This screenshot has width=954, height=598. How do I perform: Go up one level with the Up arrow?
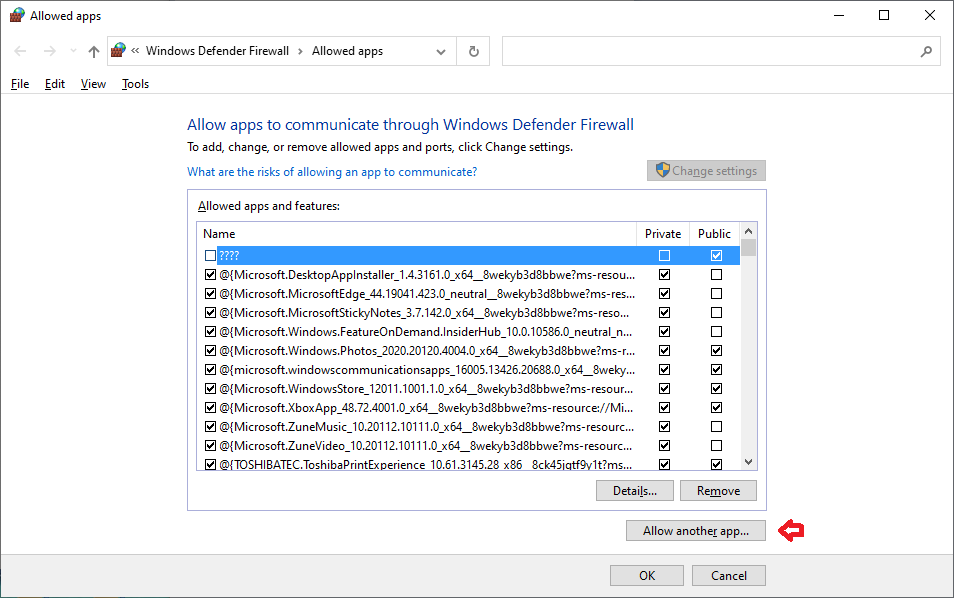click(x=94, y=52)
